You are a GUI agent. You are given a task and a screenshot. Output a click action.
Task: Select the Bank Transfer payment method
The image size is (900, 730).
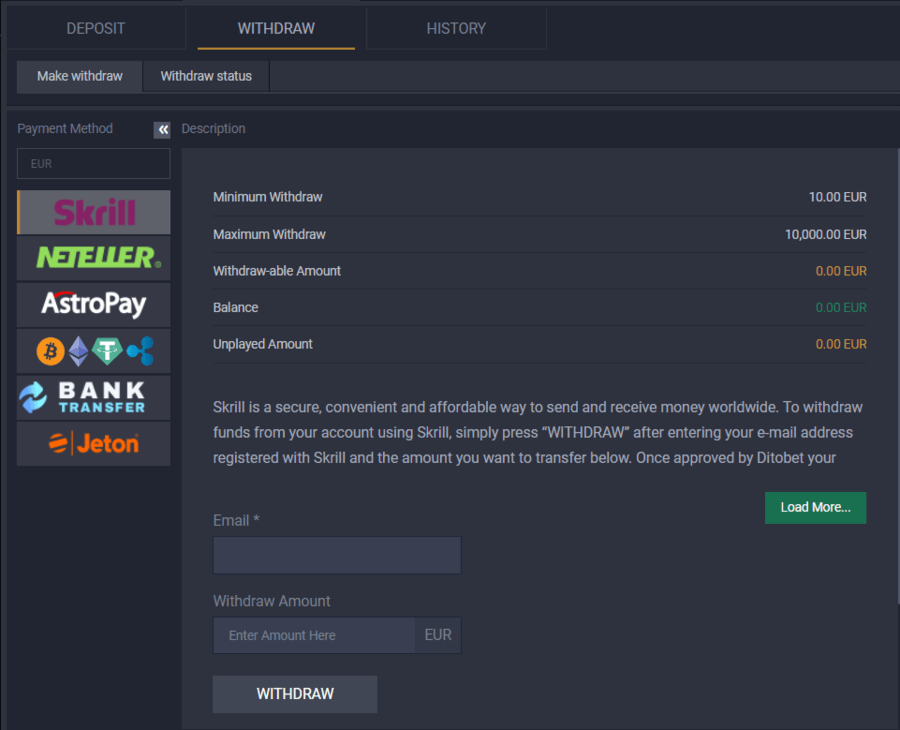(x=94, y=397)
